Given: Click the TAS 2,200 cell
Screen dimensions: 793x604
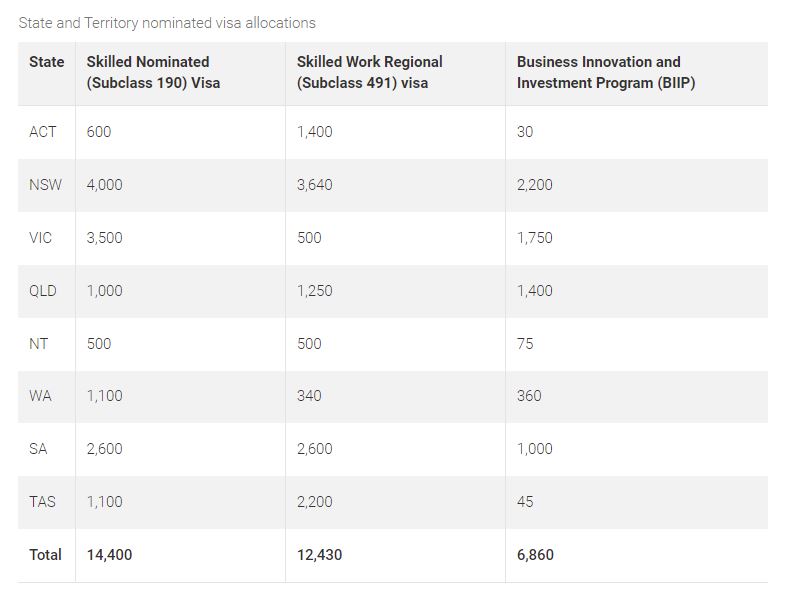Looking at the screenshot, I should coord(315,502).
